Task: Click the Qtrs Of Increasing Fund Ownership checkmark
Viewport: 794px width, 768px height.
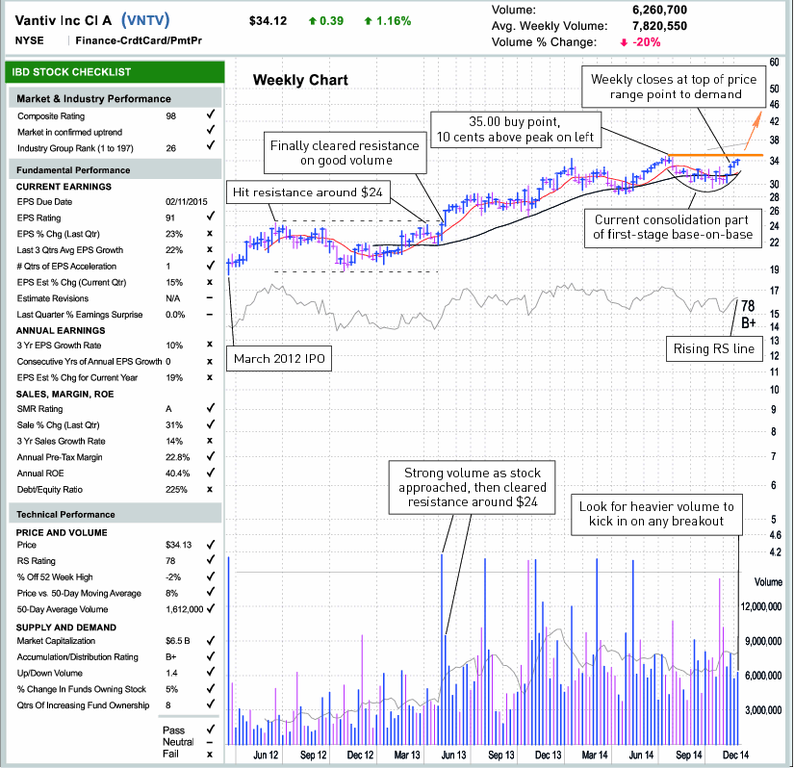Action: (211, 704)
